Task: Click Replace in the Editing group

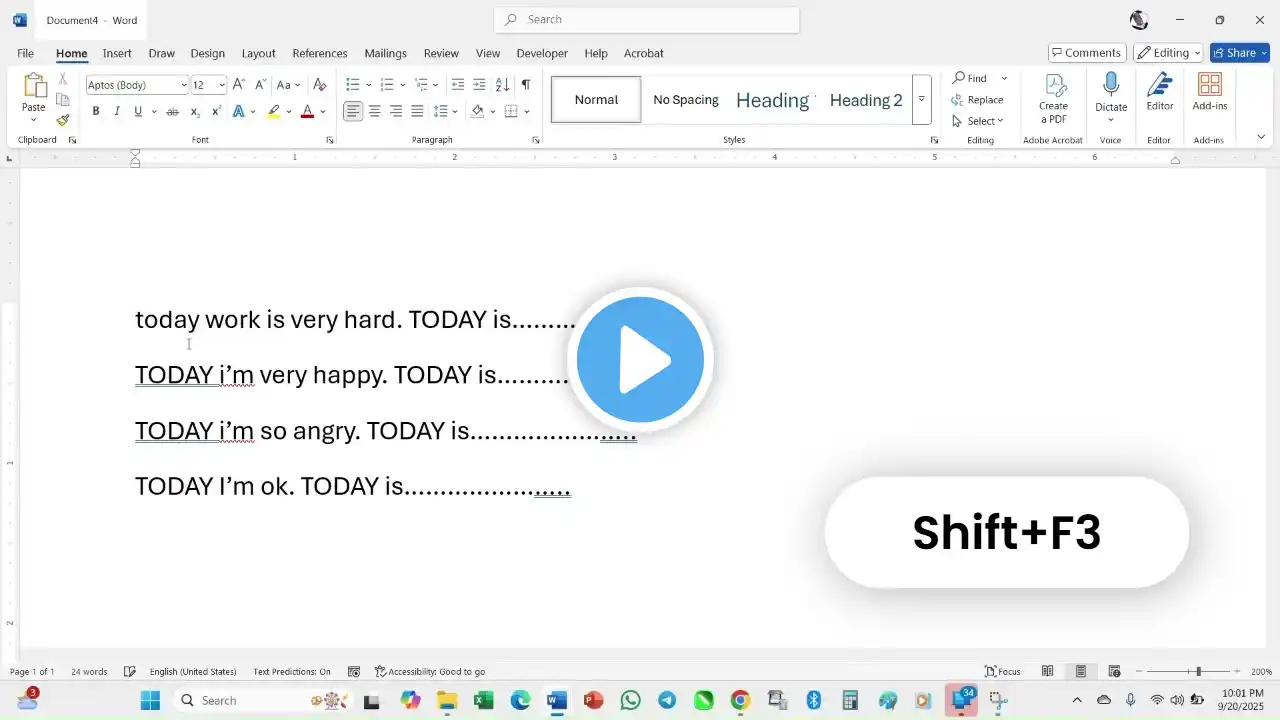Action: [x=978, y=100]
